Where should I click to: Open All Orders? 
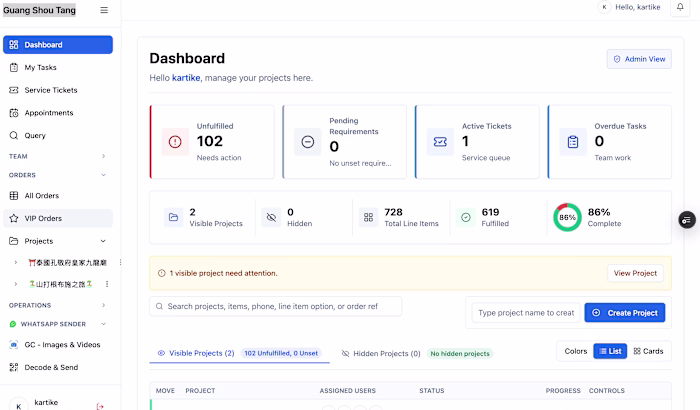point(58,196)
